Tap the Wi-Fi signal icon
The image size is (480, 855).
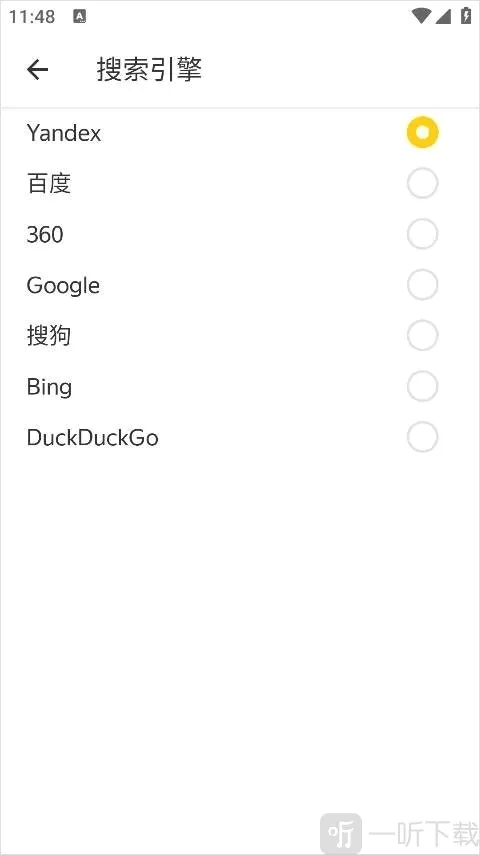coord(421,16)
